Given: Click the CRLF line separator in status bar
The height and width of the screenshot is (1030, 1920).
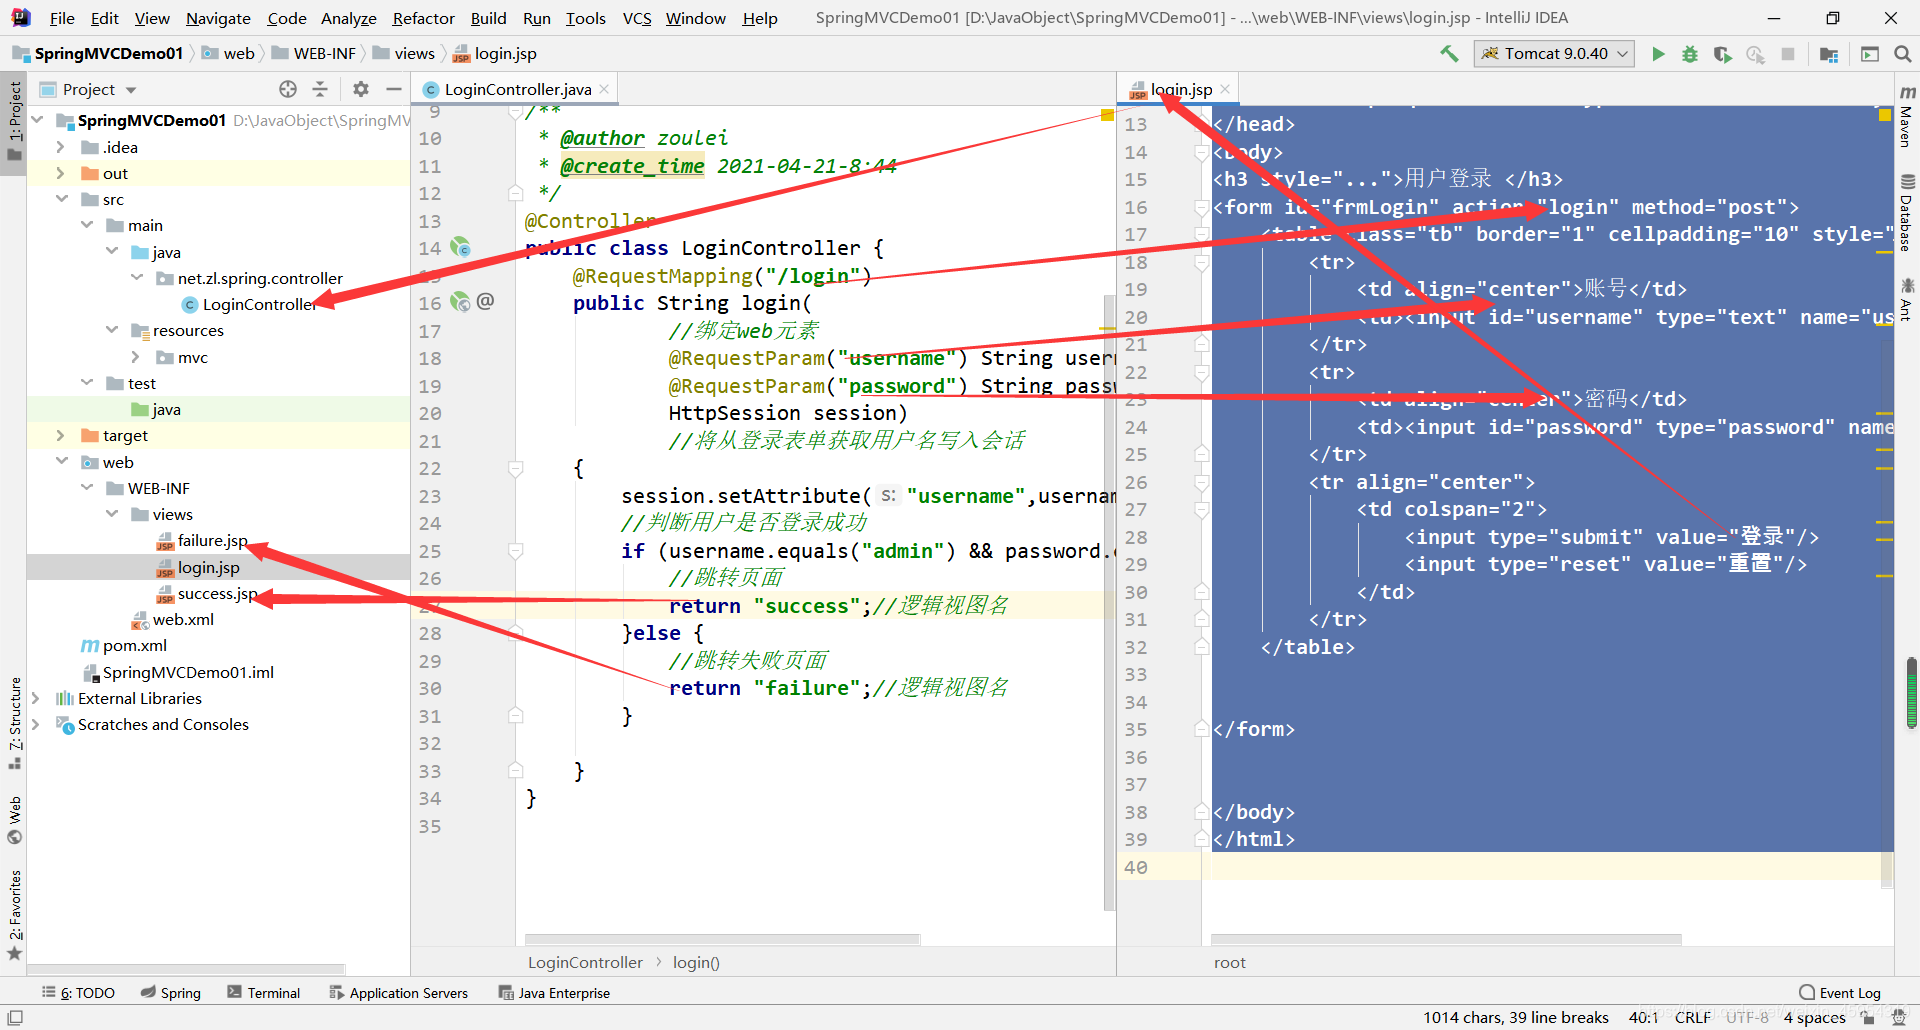Looking at the screenshot, I should tap(1693, 1017).
